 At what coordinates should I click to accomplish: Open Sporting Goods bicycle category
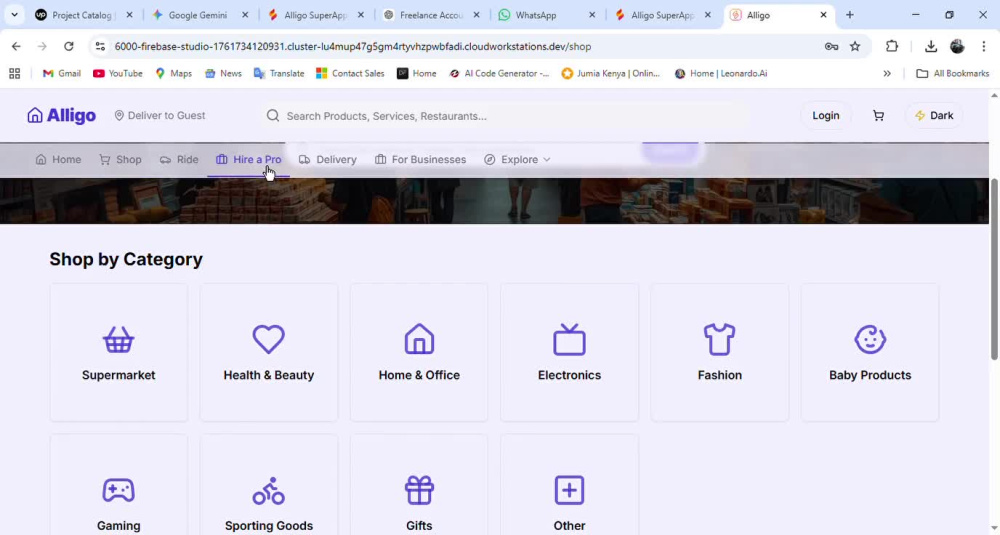pos(268,486)
